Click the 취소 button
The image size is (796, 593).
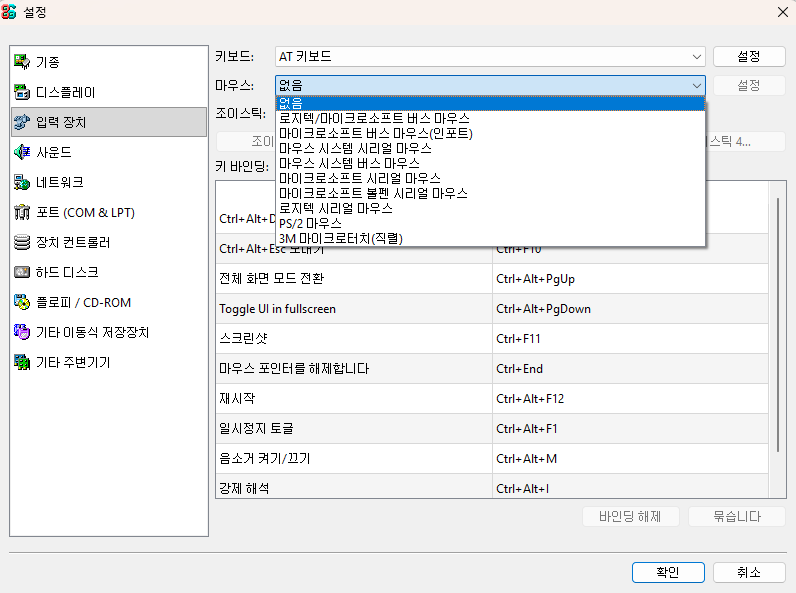click(748, 572)
